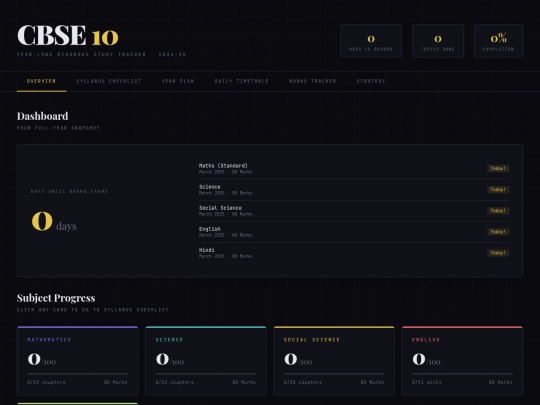Select the Maths (Standard) exam row
This screenshot has width=540, height=405.
pyautogui.click(x=354, y=169)
